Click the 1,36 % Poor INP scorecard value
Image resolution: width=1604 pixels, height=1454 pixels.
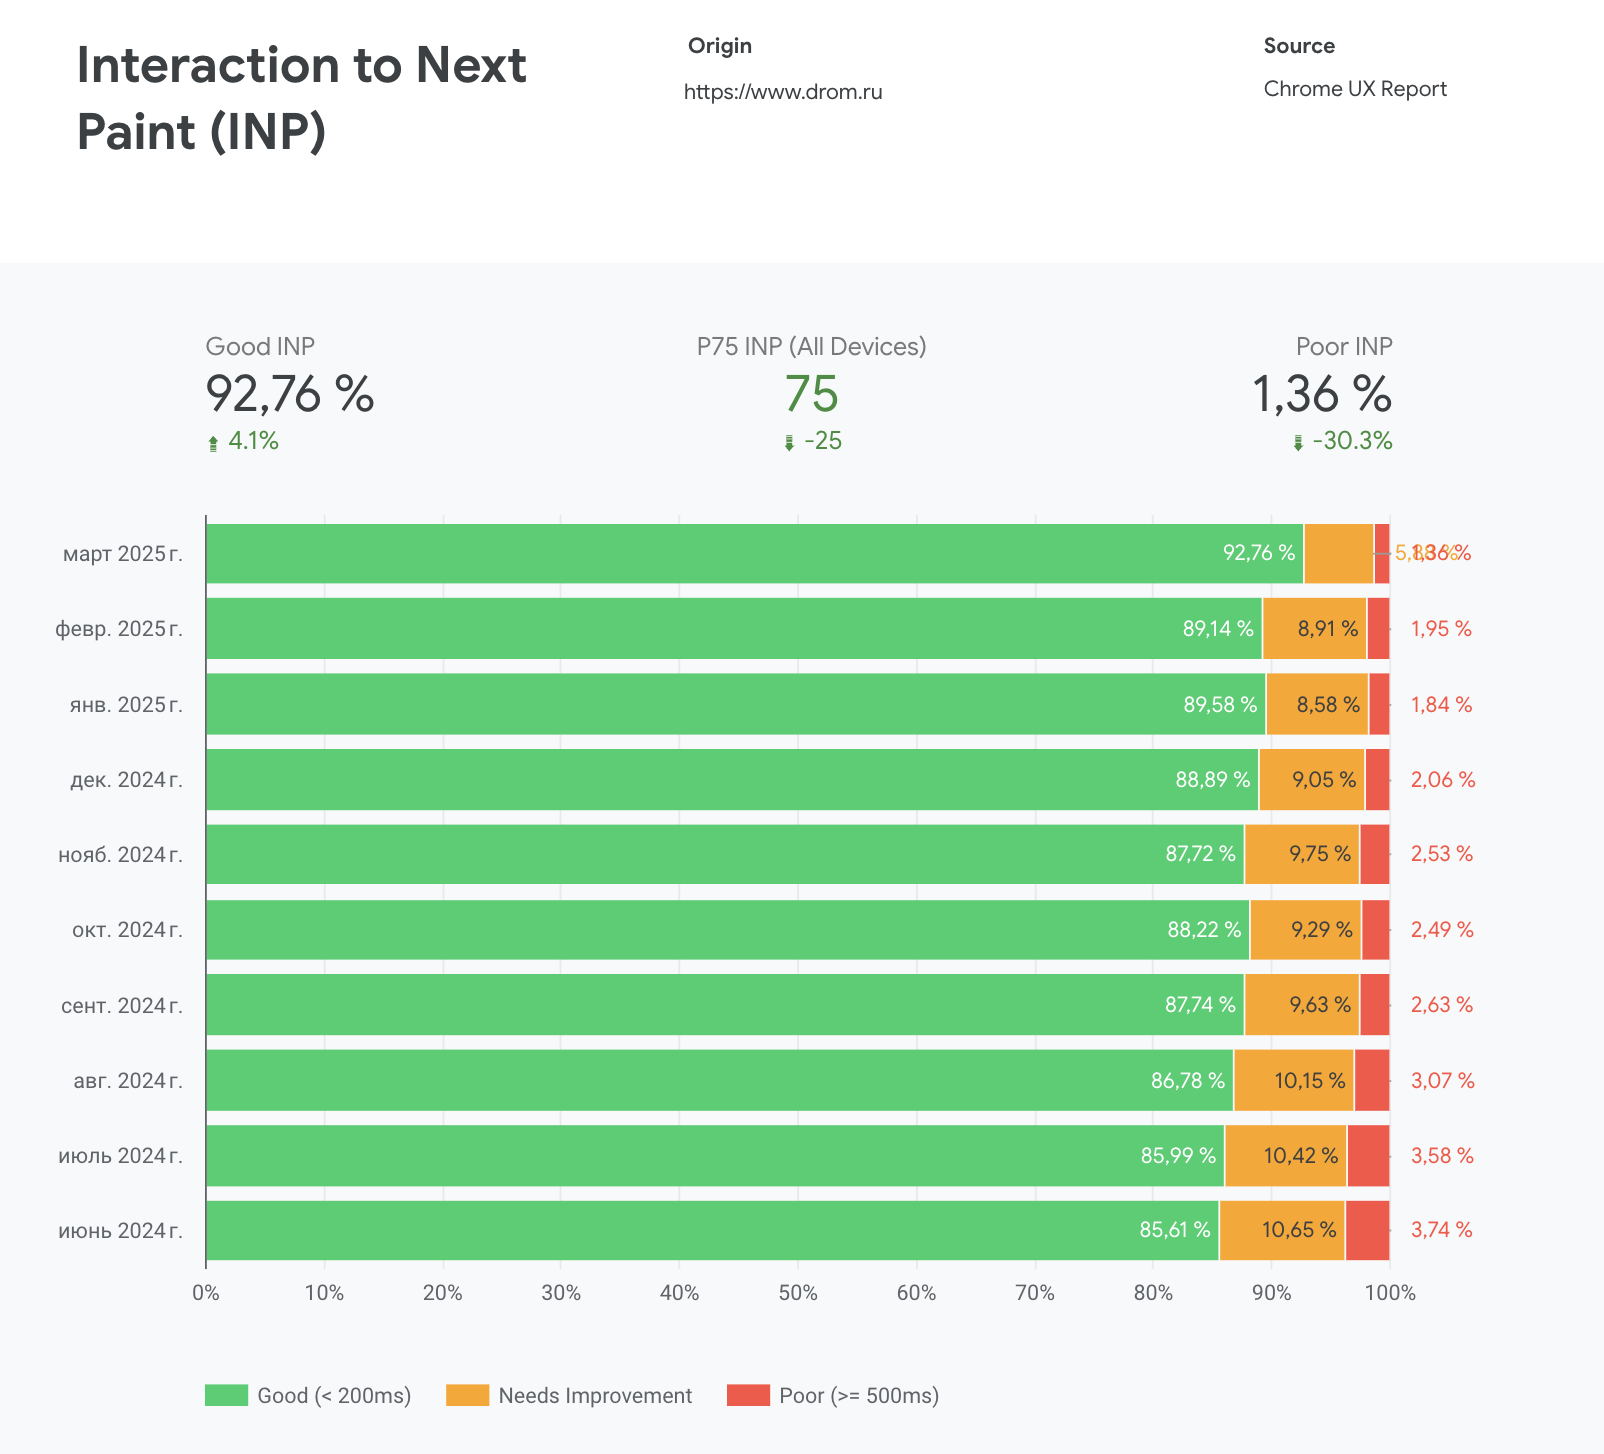[x=1321, y=394]
